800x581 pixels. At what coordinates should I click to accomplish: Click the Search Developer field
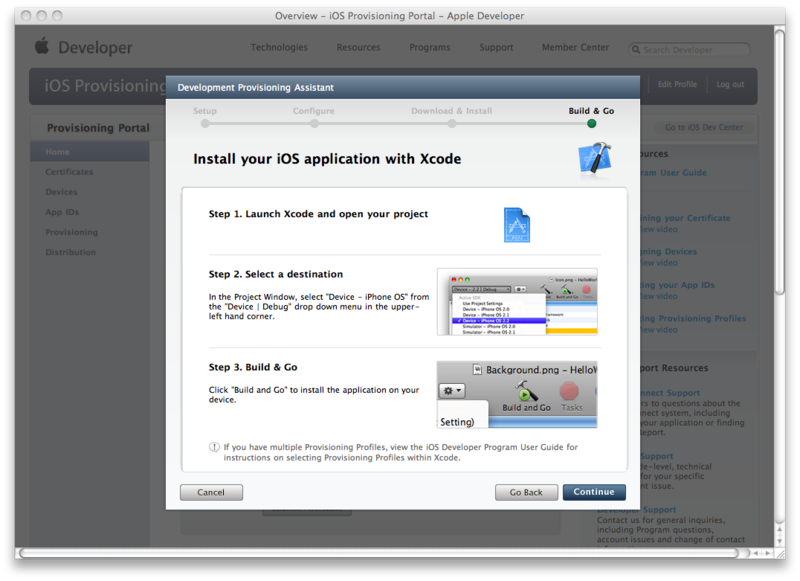pos(689,49)
